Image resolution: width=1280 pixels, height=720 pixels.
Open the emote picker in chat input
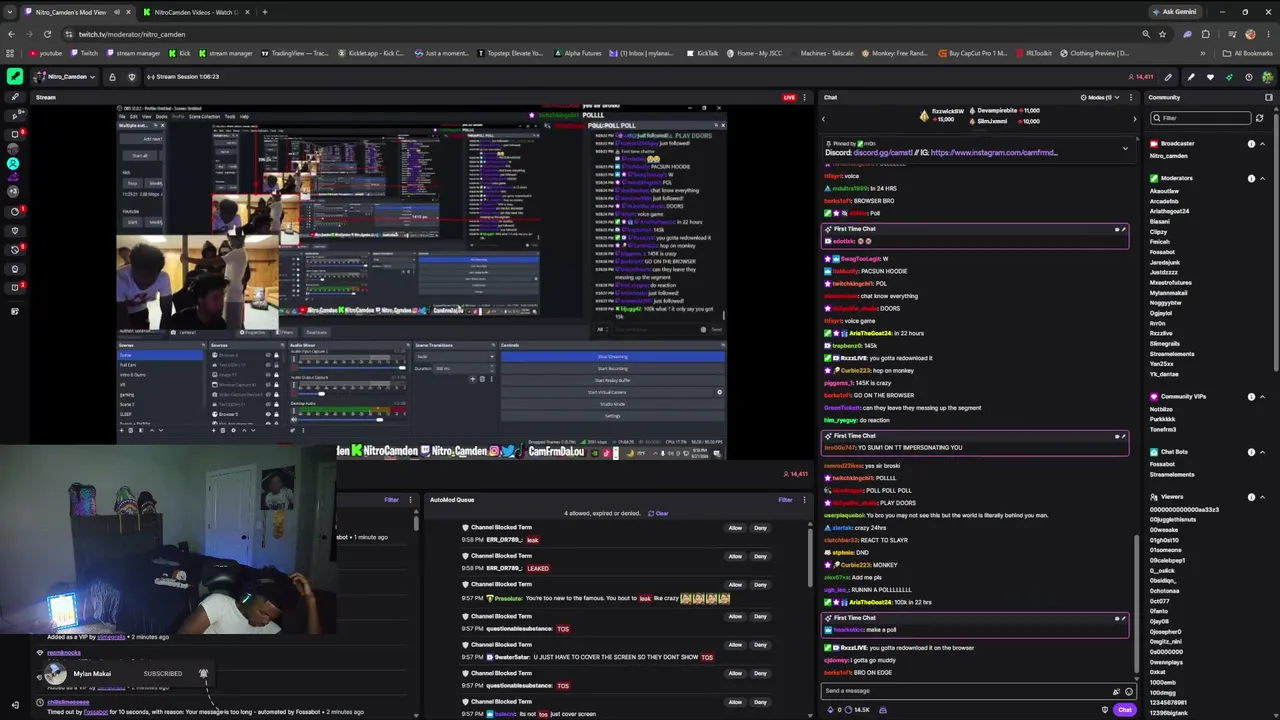coord(1129,691)
